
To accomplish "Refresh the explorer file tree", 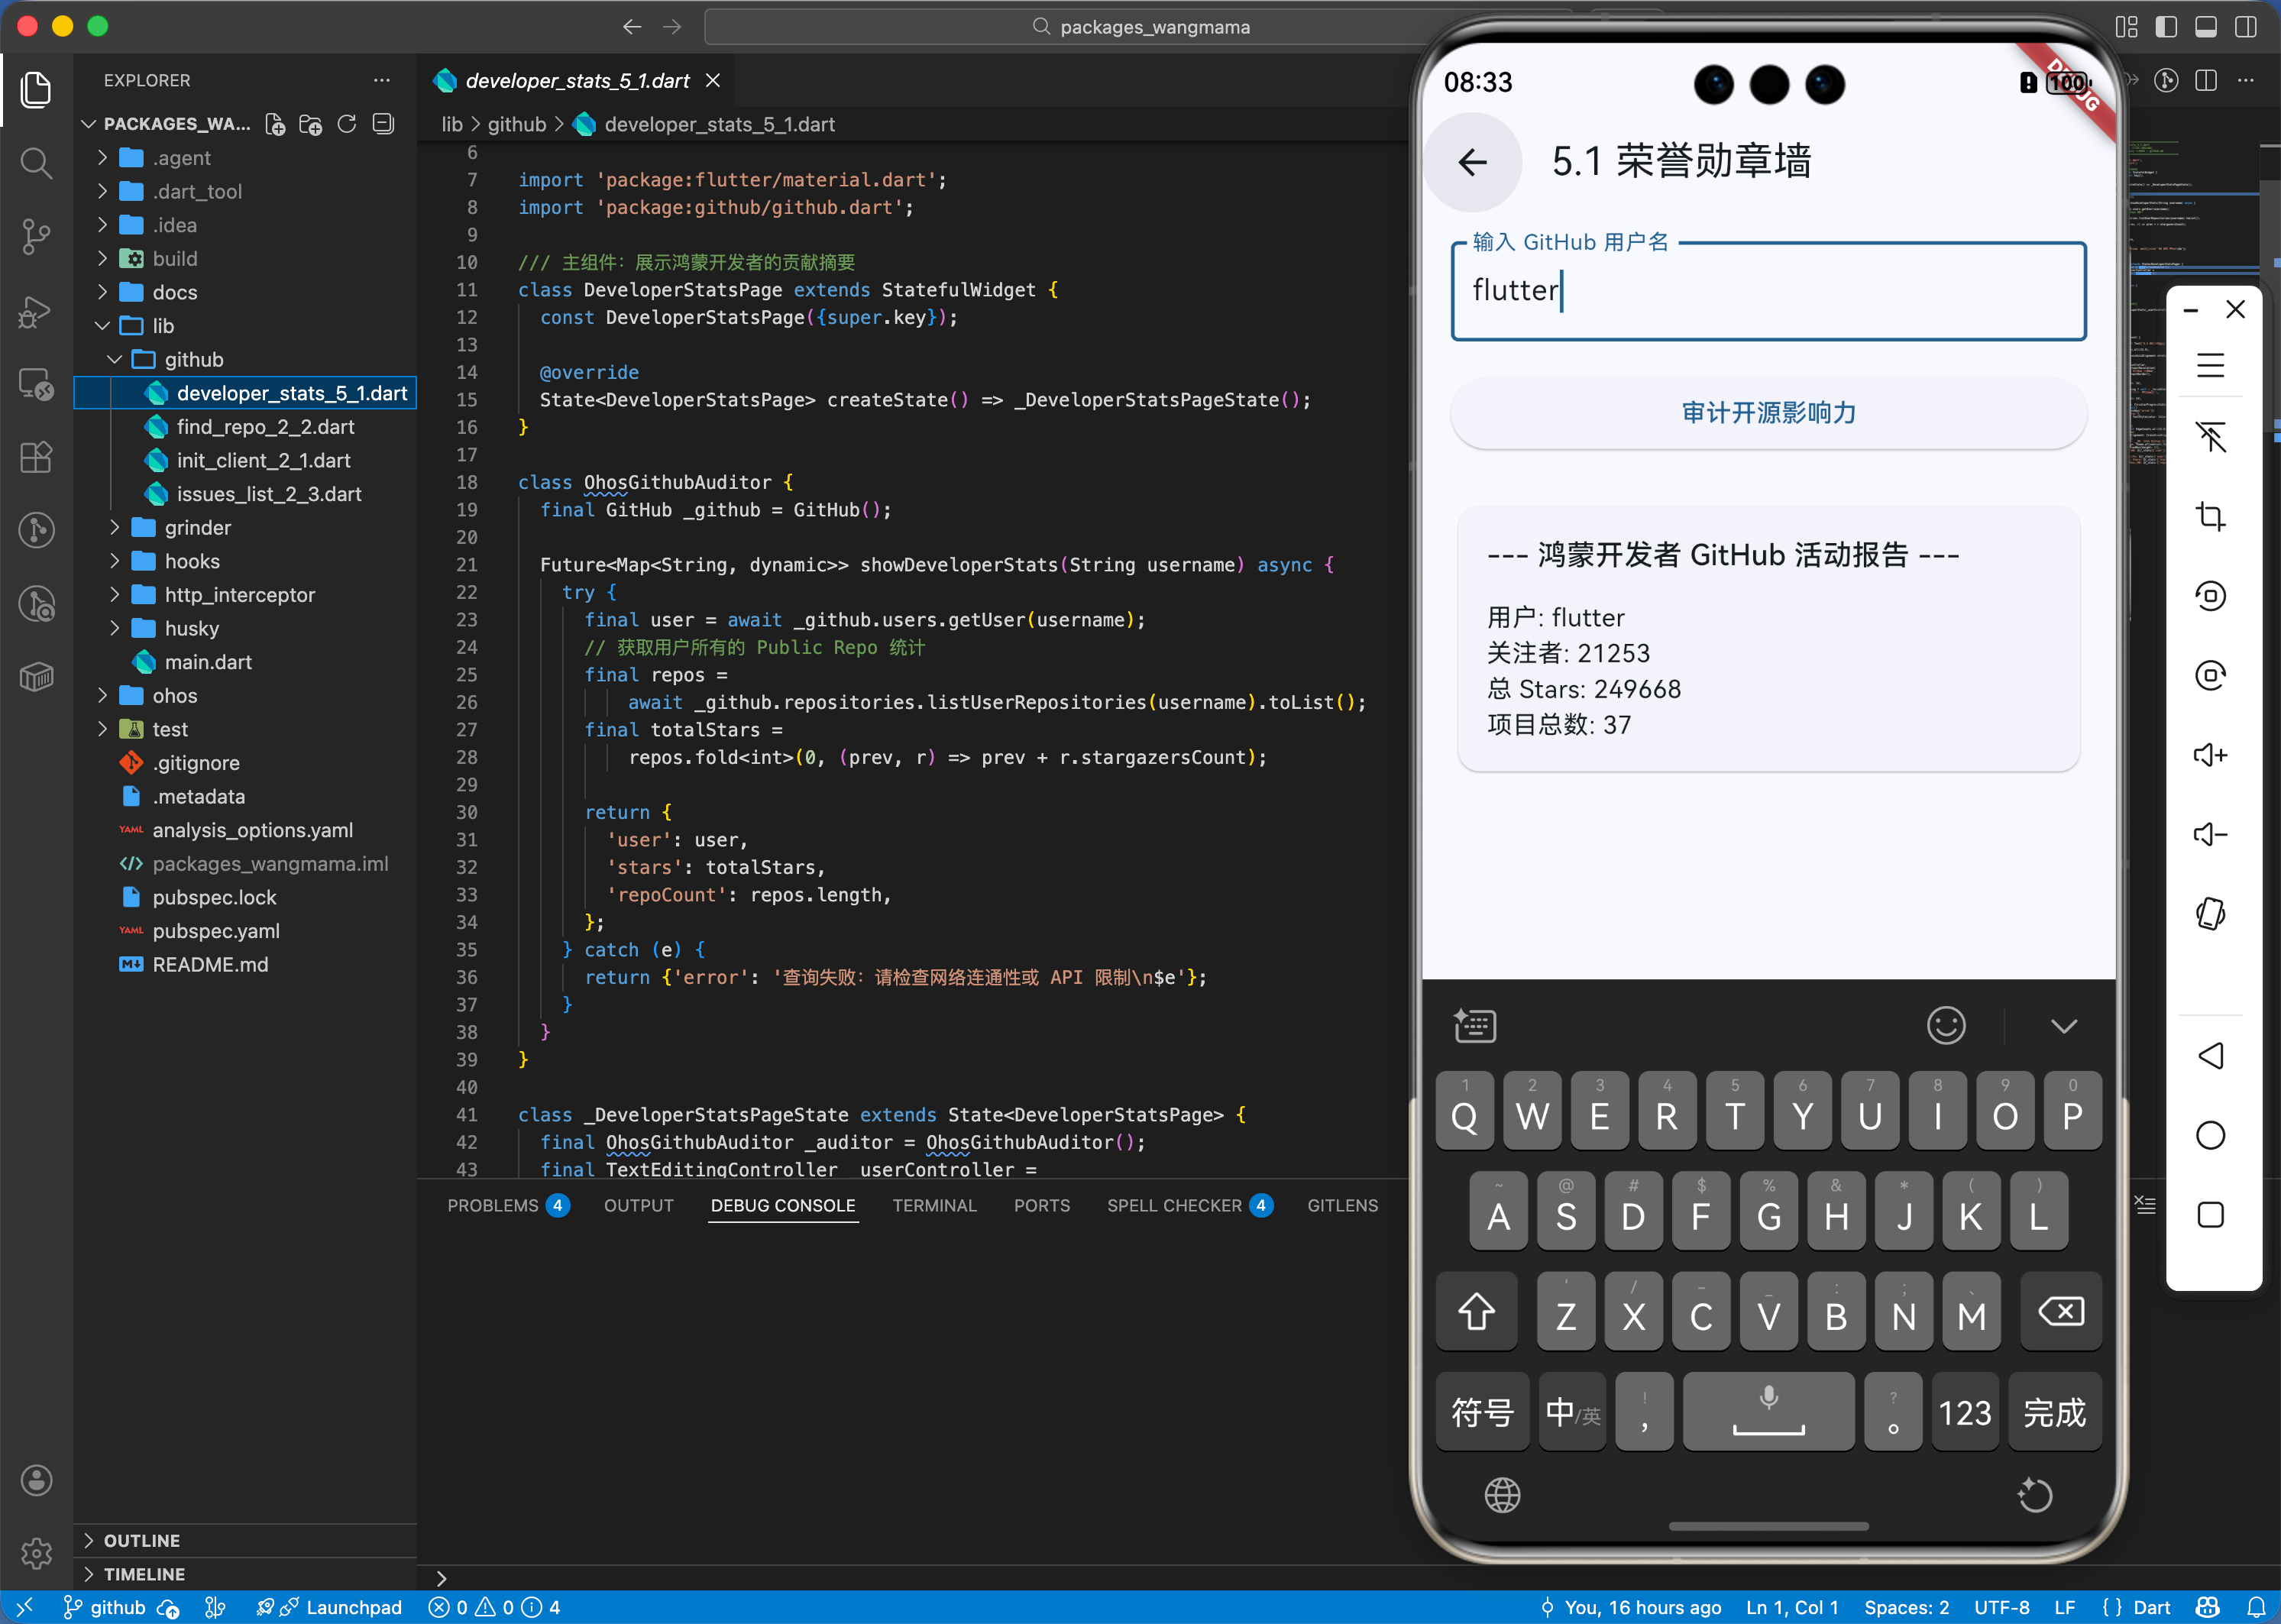I will (x=347, y=124).
